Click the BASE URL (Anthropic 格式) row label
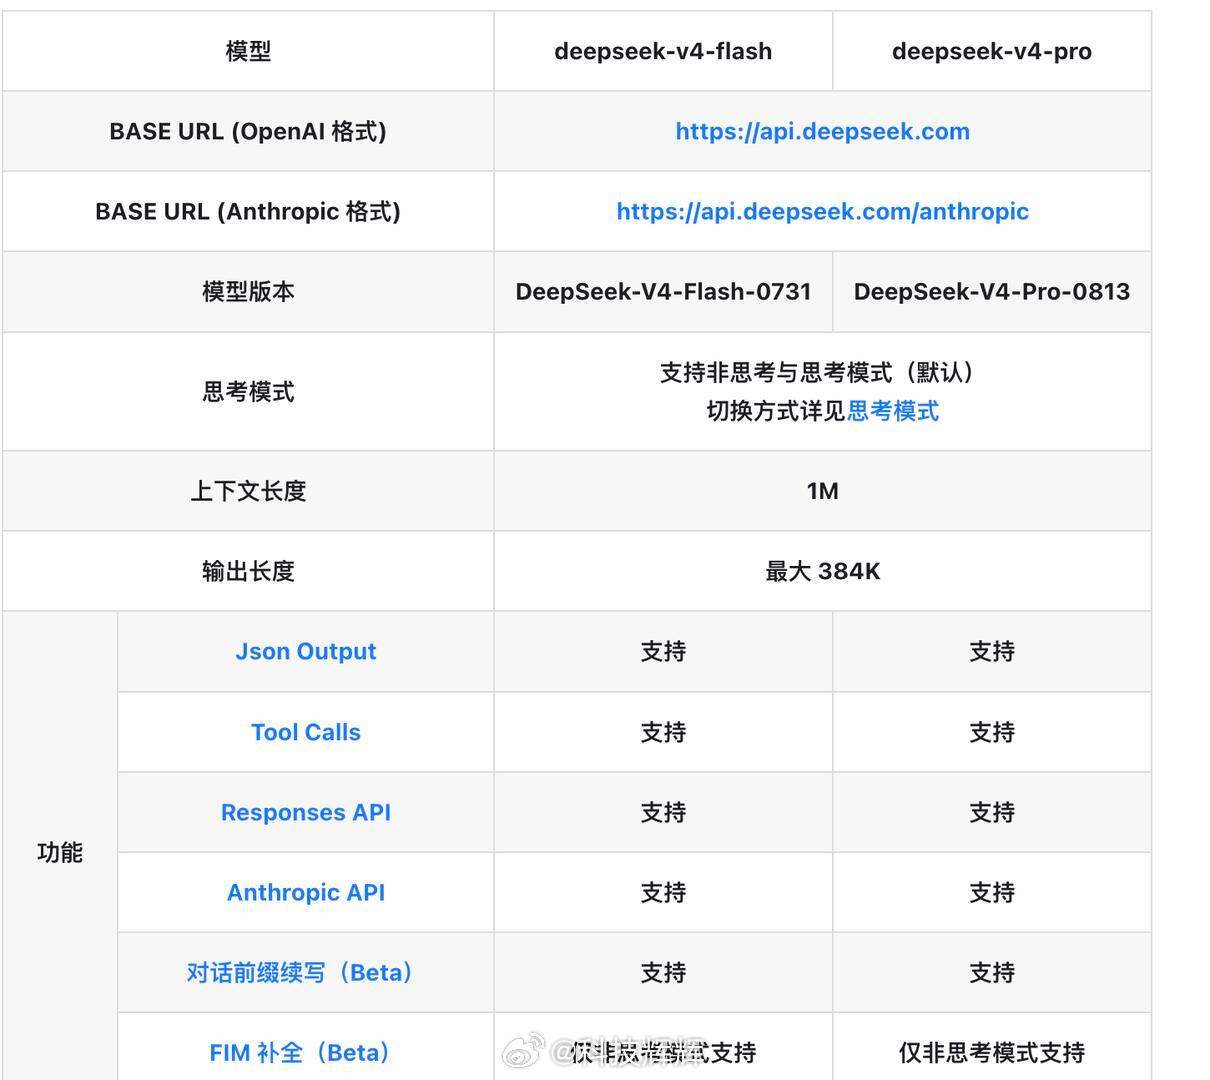Viewport: 1210px width, 1080px height. pos(248,211)
